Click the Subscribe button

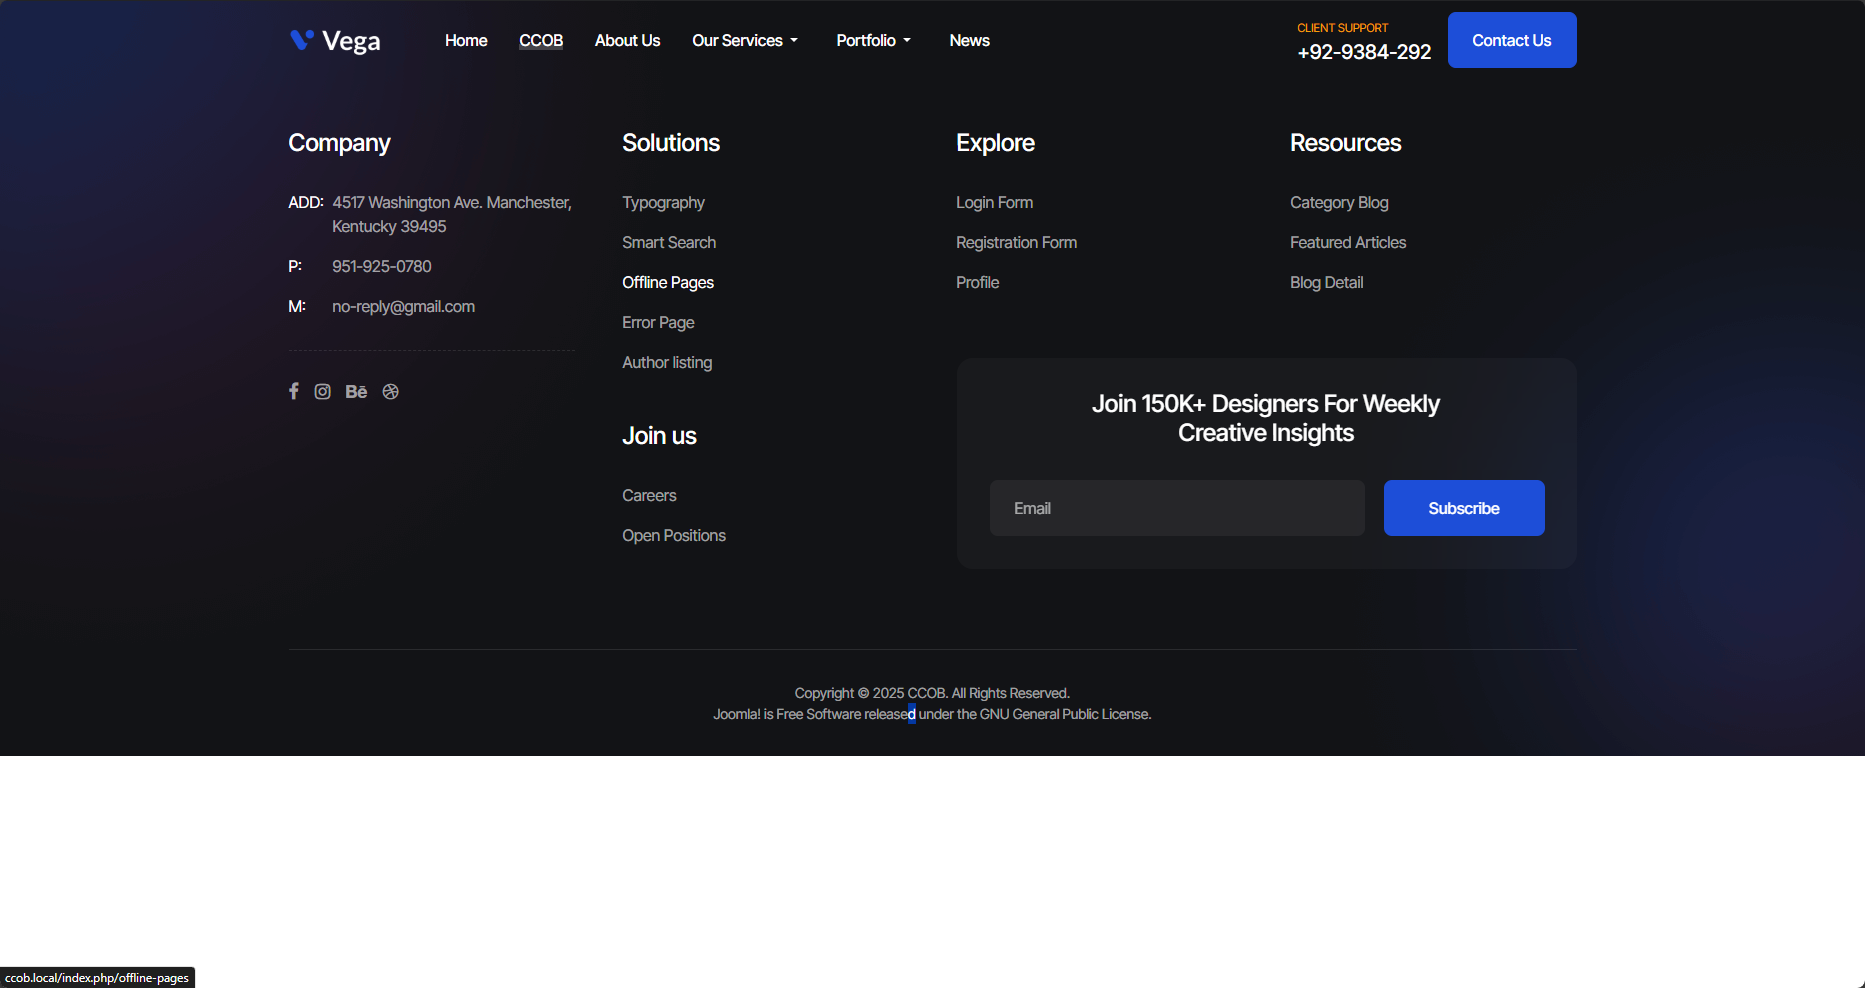1463,508
